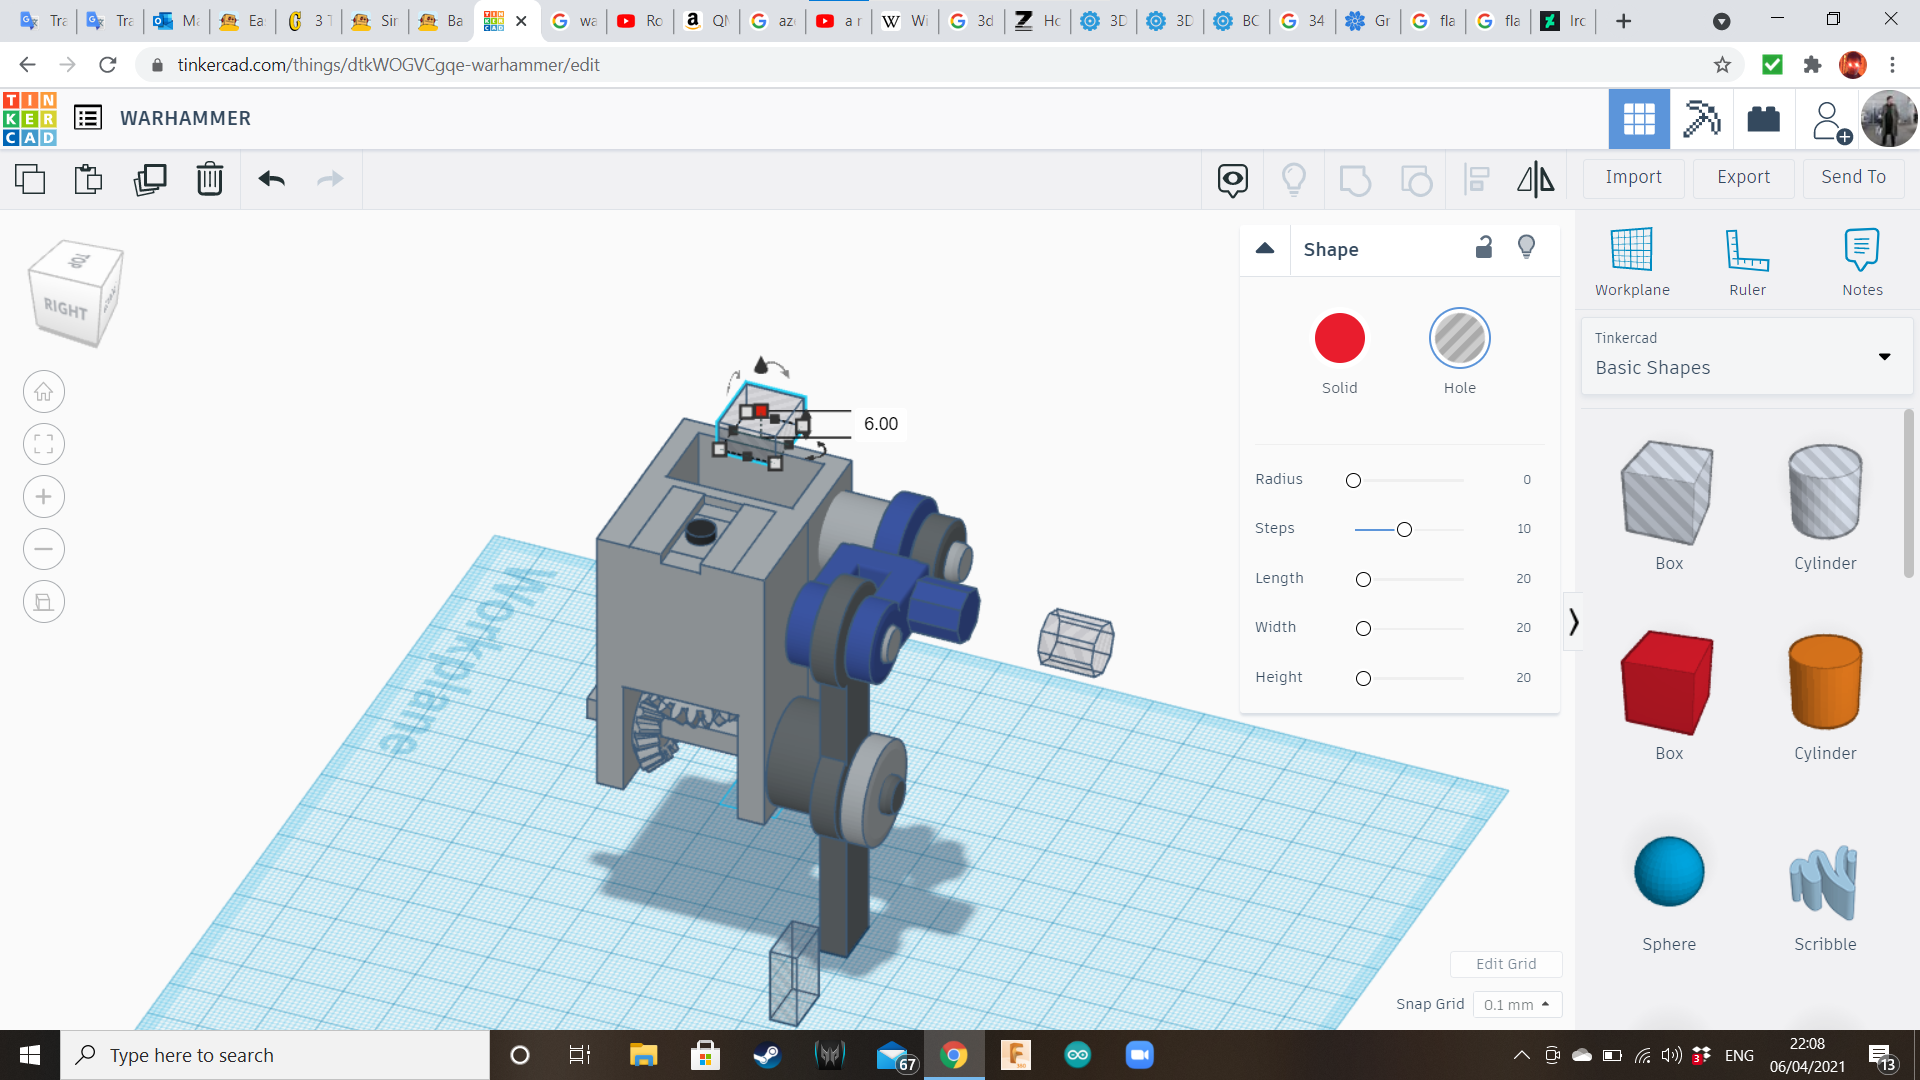Click the Export button
The image size is (1920, 1080).
tap(1743, 177)
